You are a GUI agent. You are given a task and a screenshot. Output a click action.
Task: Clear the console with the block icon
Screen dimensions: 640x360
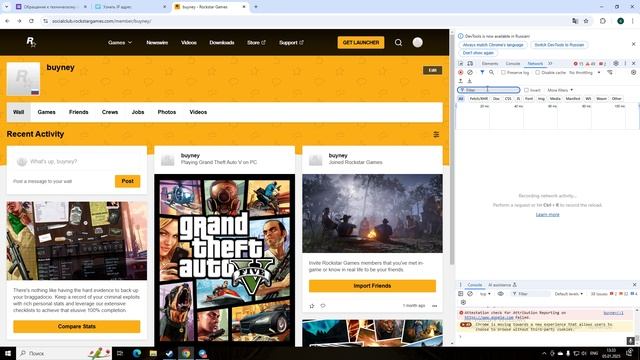point(470,294)
